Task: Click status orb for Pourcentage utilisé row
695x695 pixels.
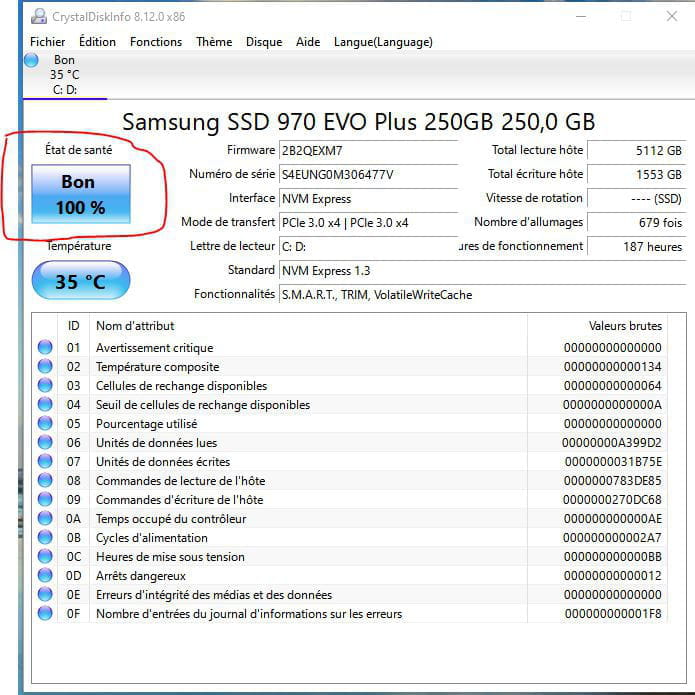Action: pos(45,423)
